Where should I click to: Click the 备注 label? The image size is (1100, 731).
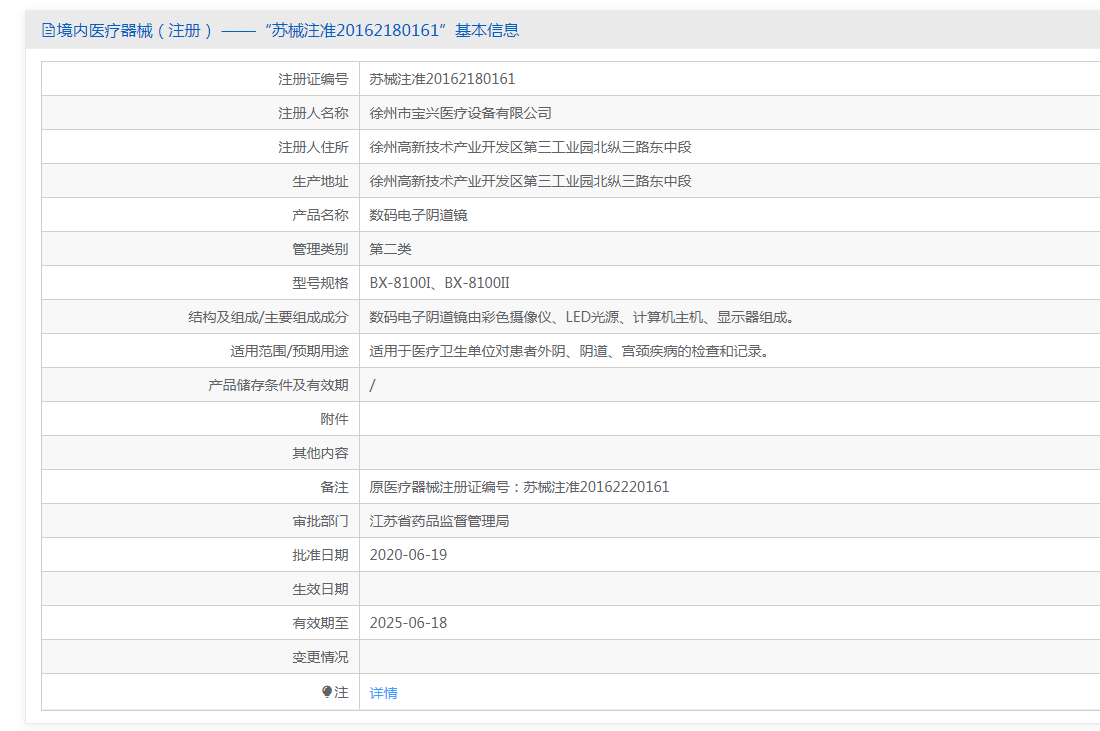[334, 488]
